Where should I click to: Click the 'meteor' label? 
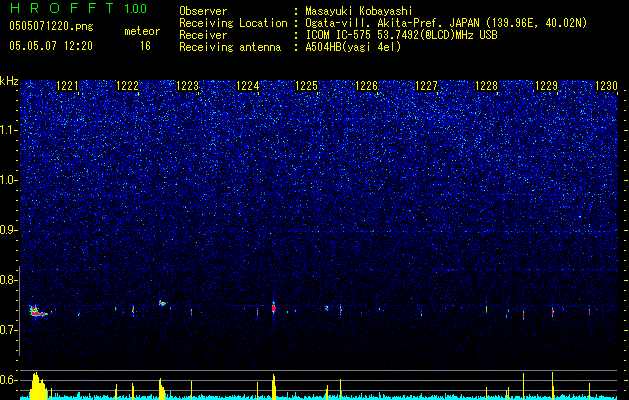[142, 31]
